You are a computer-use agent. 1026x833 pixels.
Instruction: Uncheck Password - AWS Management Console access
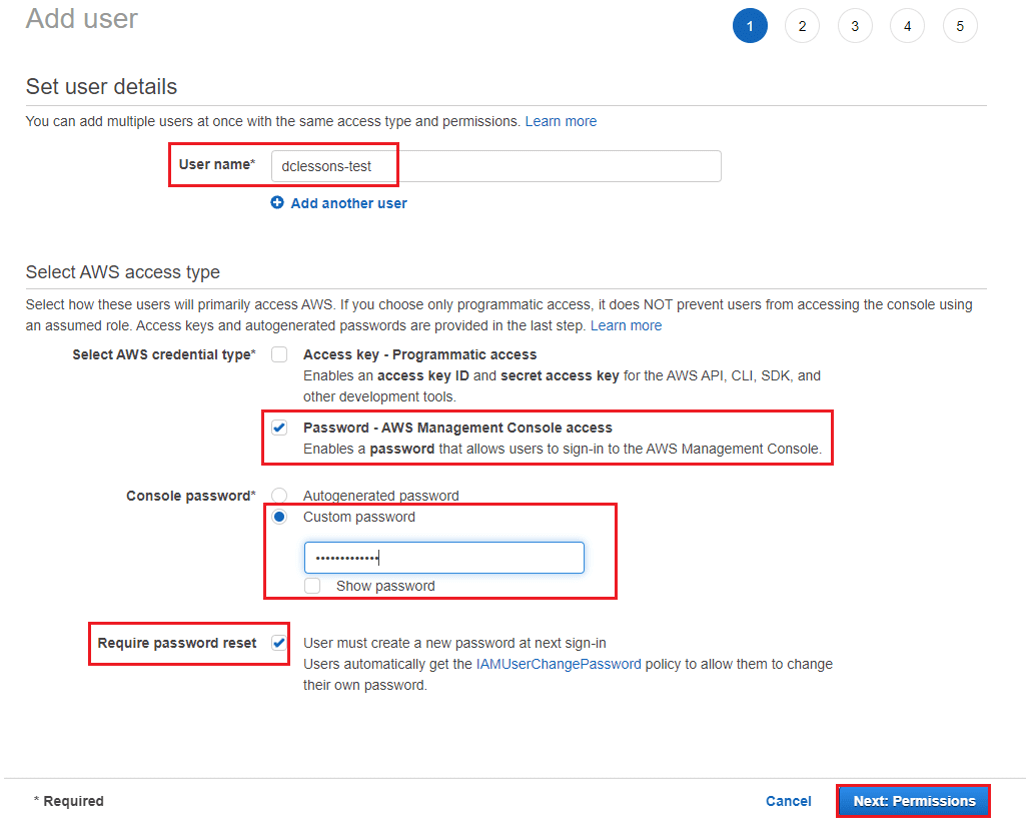(x=279, y=428)
